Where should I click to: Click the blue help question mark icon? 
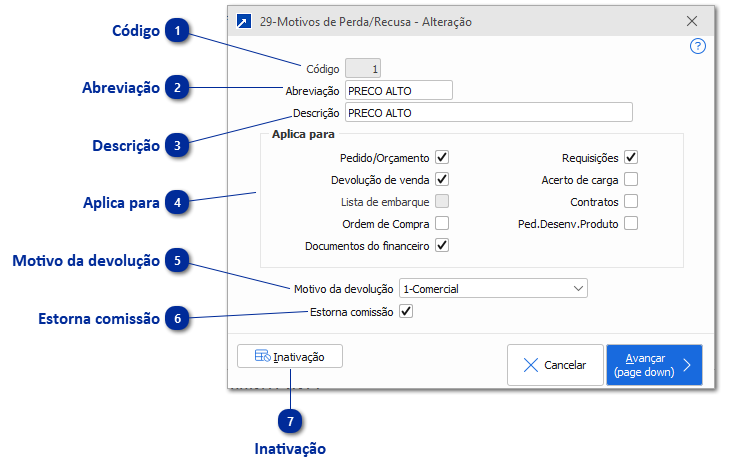(x=698, y=46)
